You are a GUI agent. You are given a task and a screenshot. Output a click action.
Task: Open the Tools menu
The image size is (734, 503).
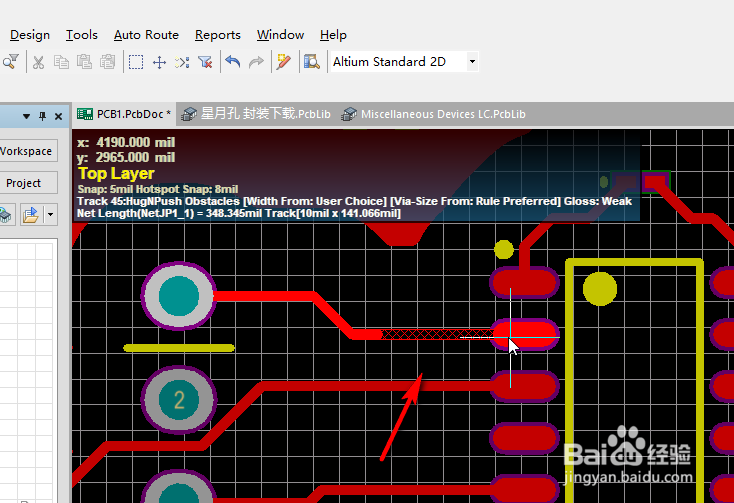point(82,35)
